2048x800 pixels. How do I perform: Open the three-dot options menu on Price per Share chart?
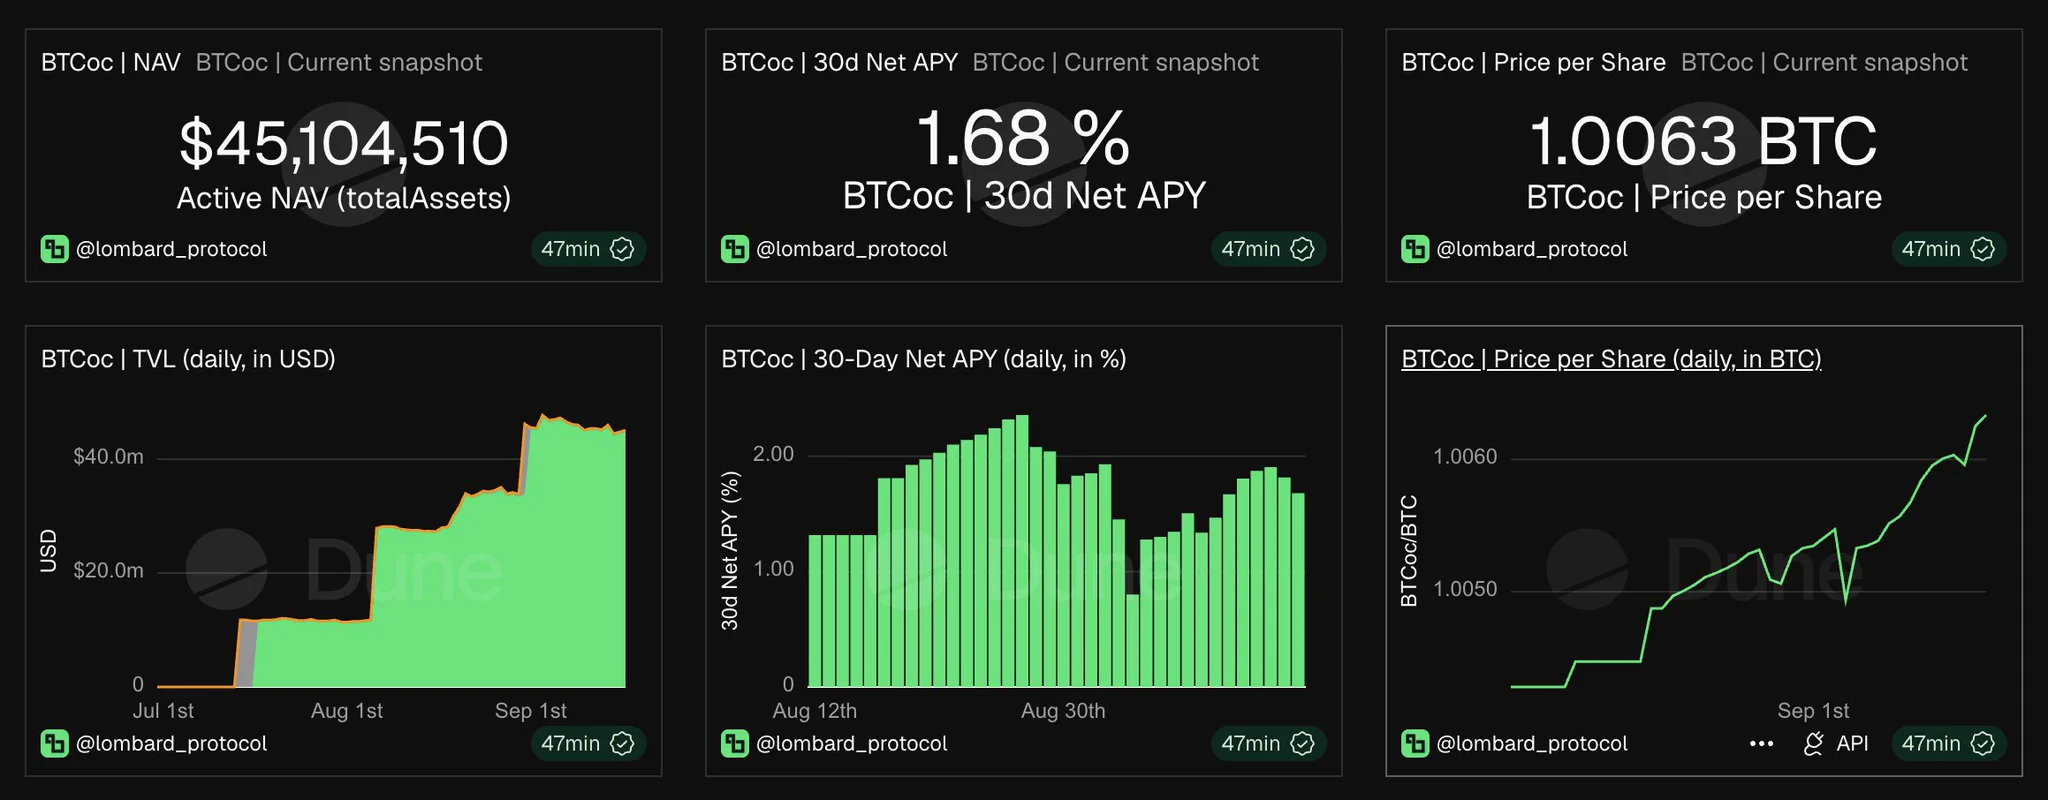pyautogui.click(x=1762, y=743)
